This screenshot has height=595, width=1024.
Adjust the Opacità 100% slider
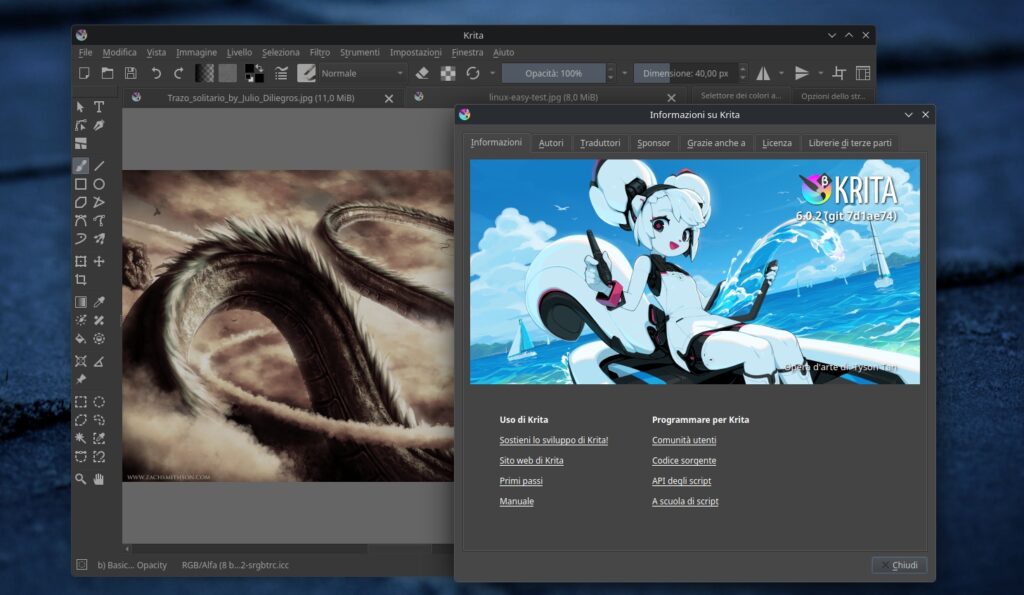click(553, 73)
